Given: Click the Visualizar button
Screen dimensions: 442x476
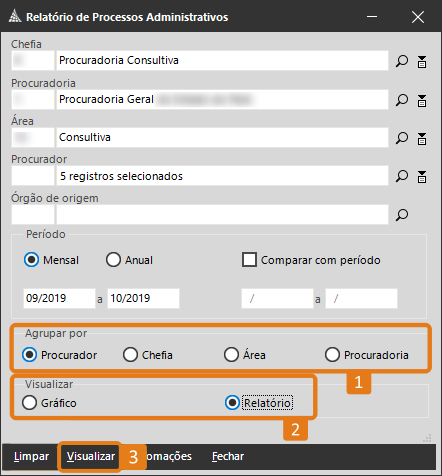Looking at the screenshot, I should tap(91, 456).
